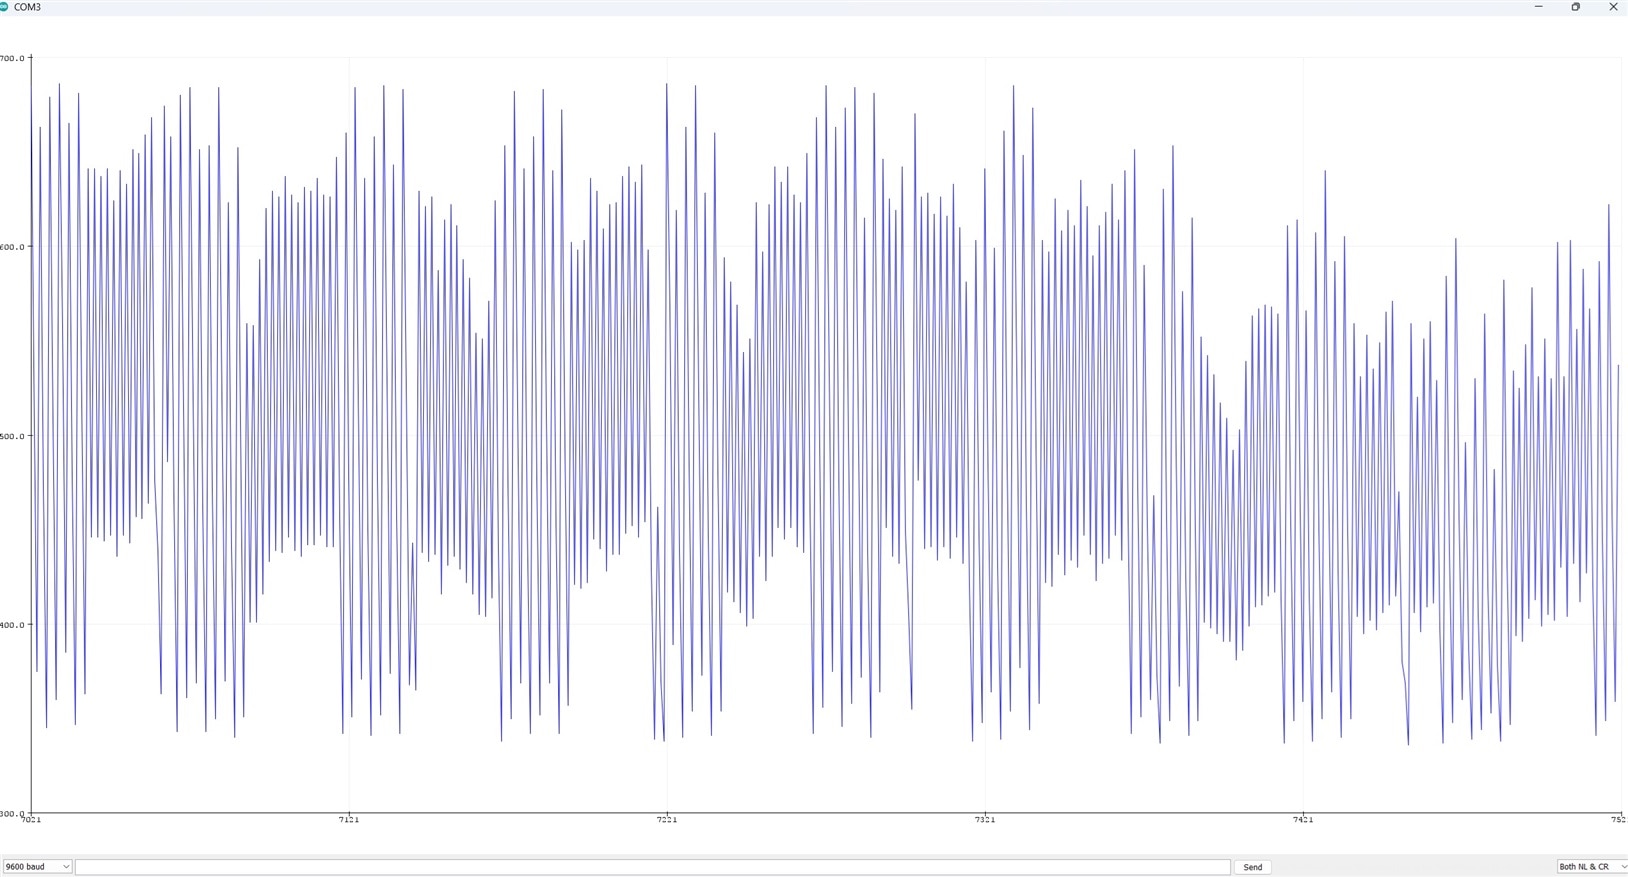Click the COM3 window title text
Viewport: 1628px width, 877px height.
coord(27,7)
